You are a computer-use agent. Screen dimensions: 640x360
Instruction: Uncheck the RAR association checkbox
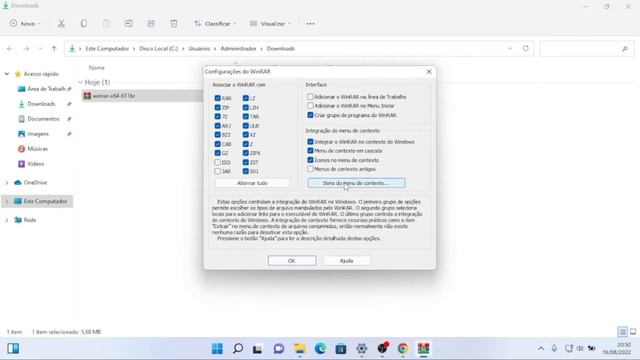(x=218, y=98)
